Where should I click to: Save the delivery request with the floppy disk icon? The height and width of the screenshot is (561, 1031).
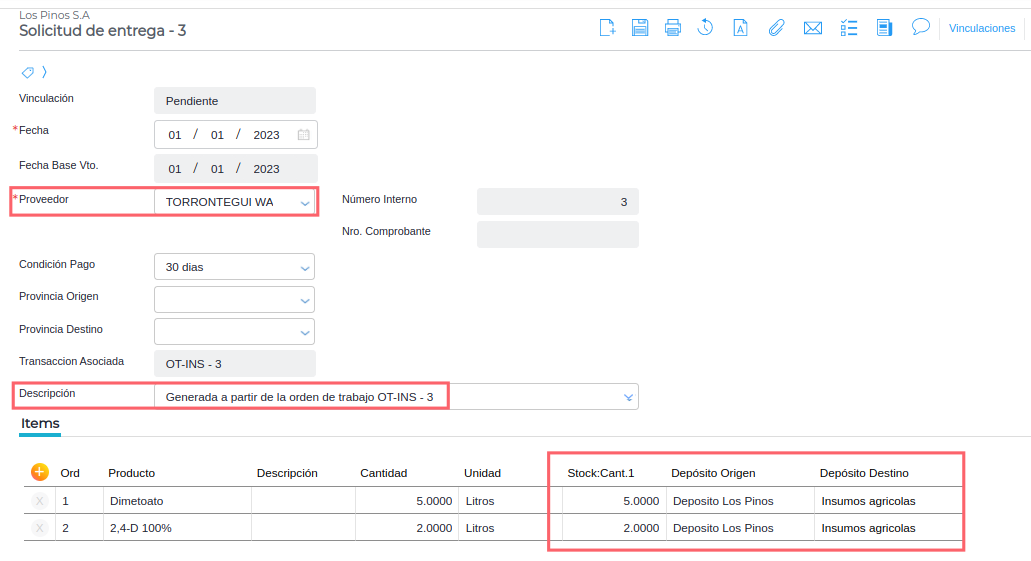pos(640,28)
